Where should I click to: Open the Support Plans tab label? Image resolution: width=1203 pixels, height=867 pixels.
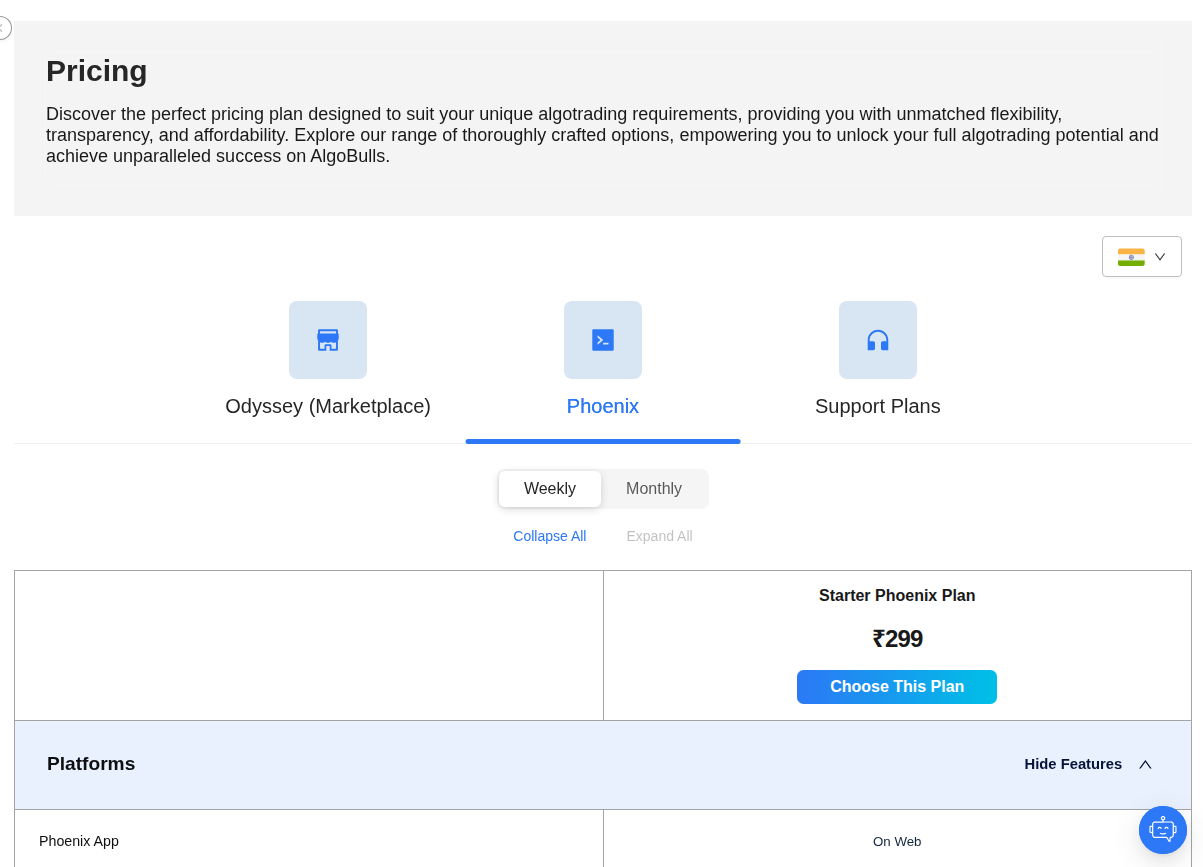[x=878, y=406]
